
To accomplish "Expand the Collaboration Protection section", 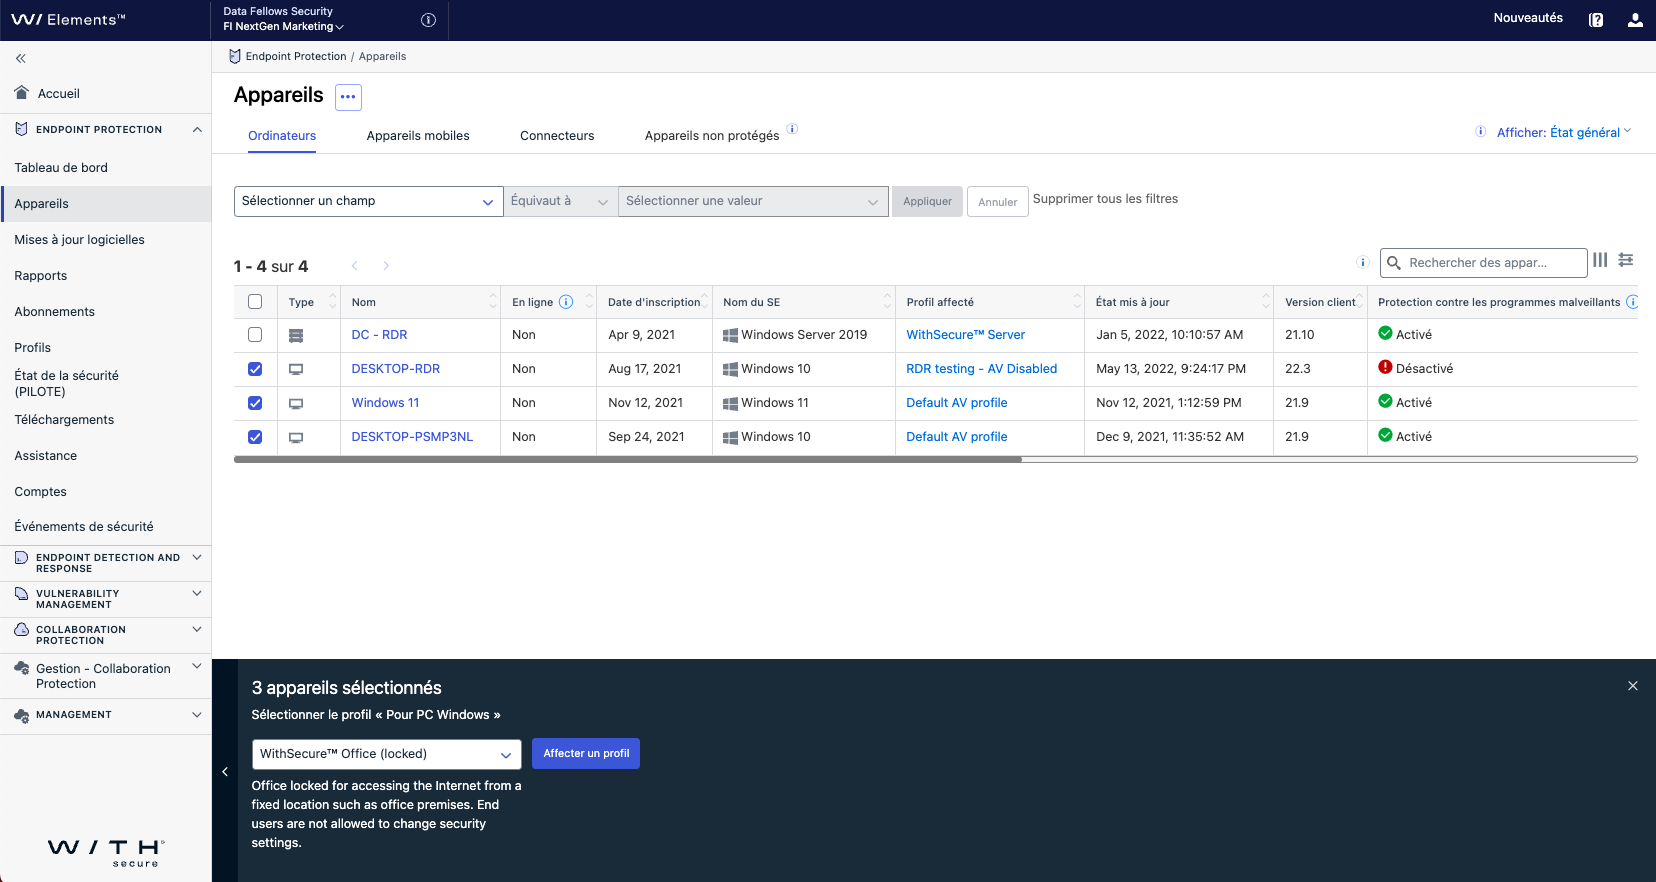I will click(x=197, y=629).
